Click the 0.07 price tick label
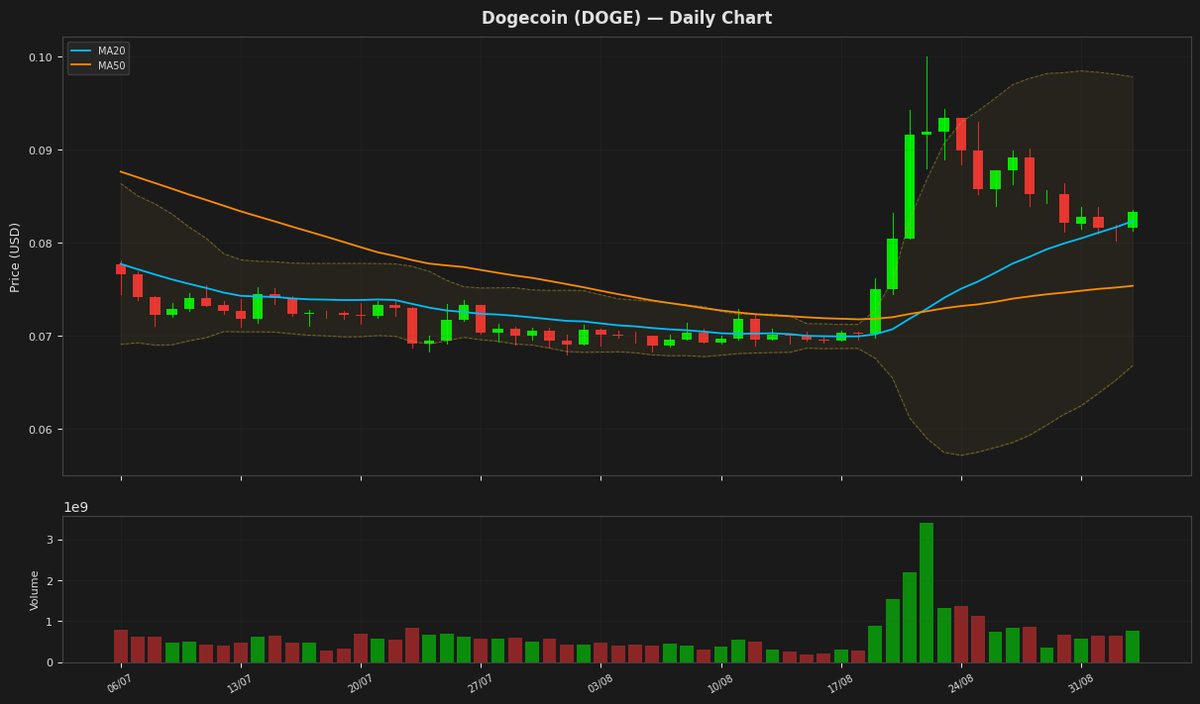1200x704 pixels. pos(41,337)
